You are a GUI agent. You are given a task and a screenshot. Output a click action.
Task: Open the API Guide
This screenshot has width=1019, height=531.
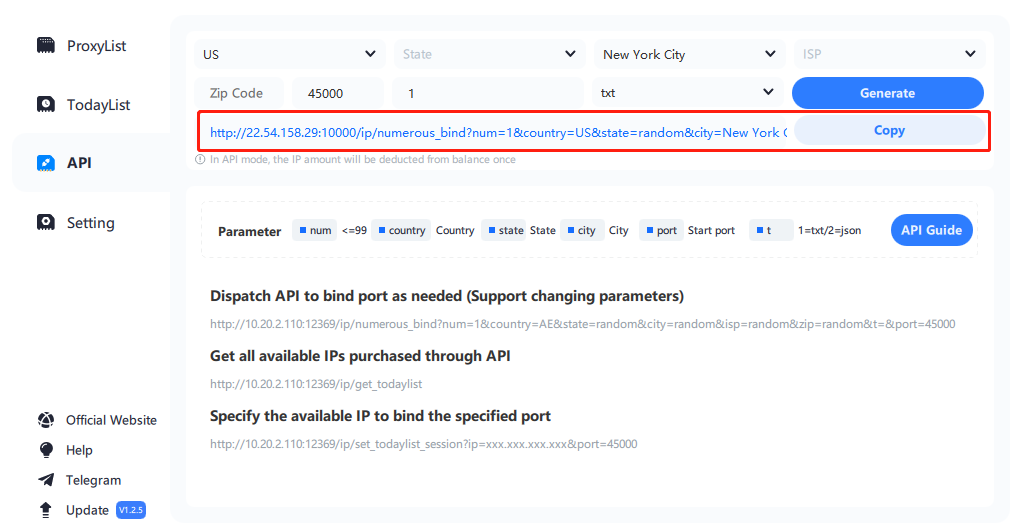931,230
